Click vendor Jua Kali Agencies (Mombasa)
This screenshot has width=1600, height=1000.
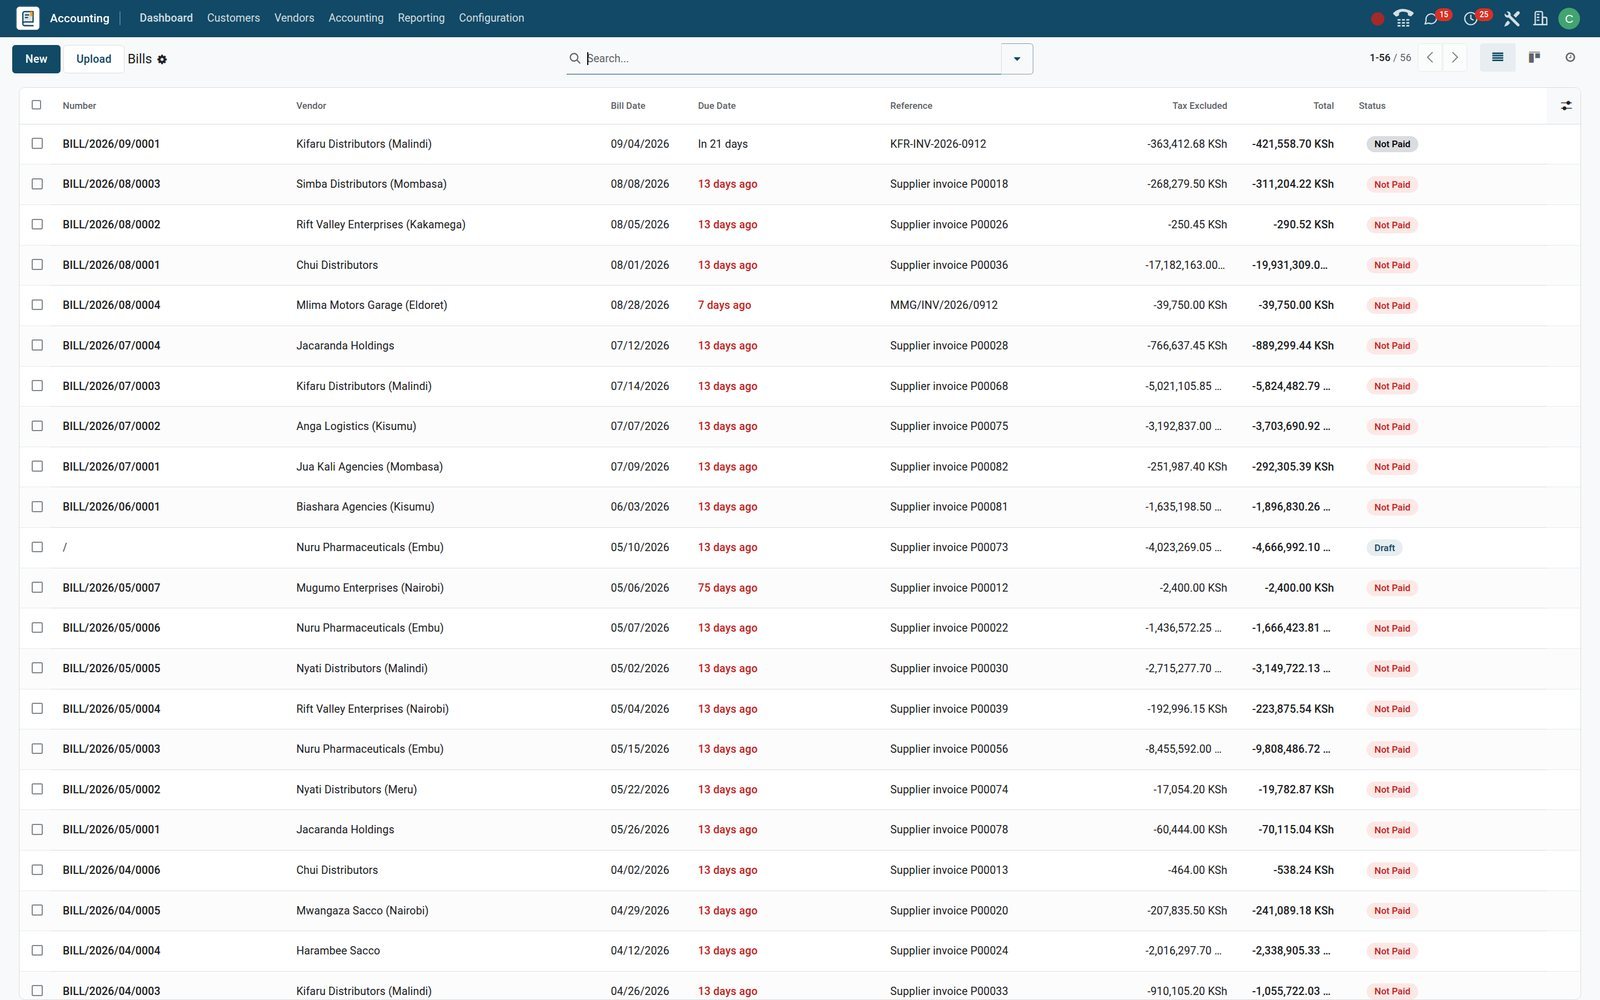pos(369,467)
